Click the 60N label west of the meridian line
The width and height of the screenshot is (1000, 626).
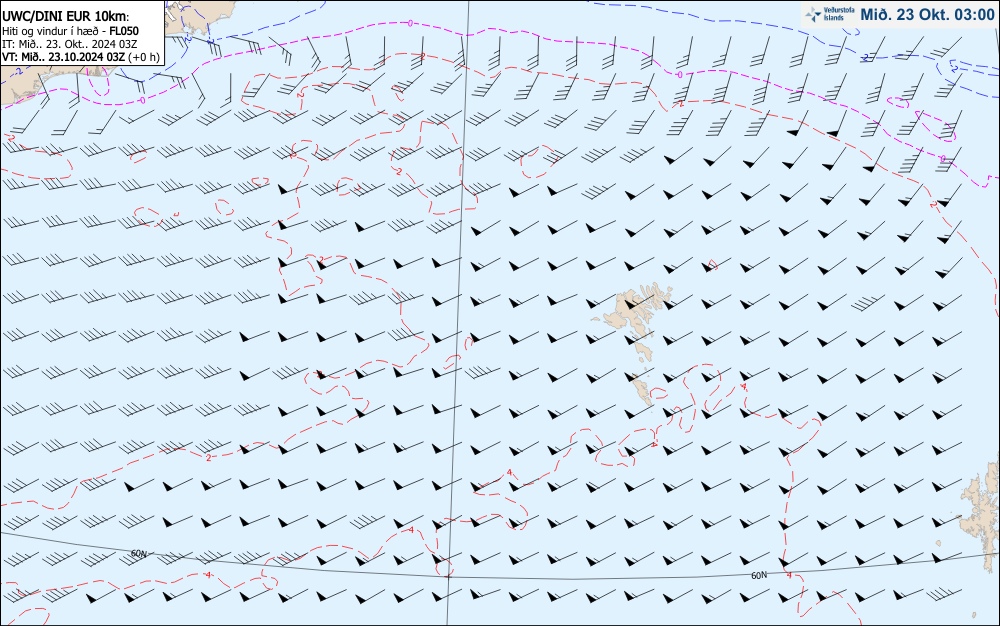[x=138, y=553]
